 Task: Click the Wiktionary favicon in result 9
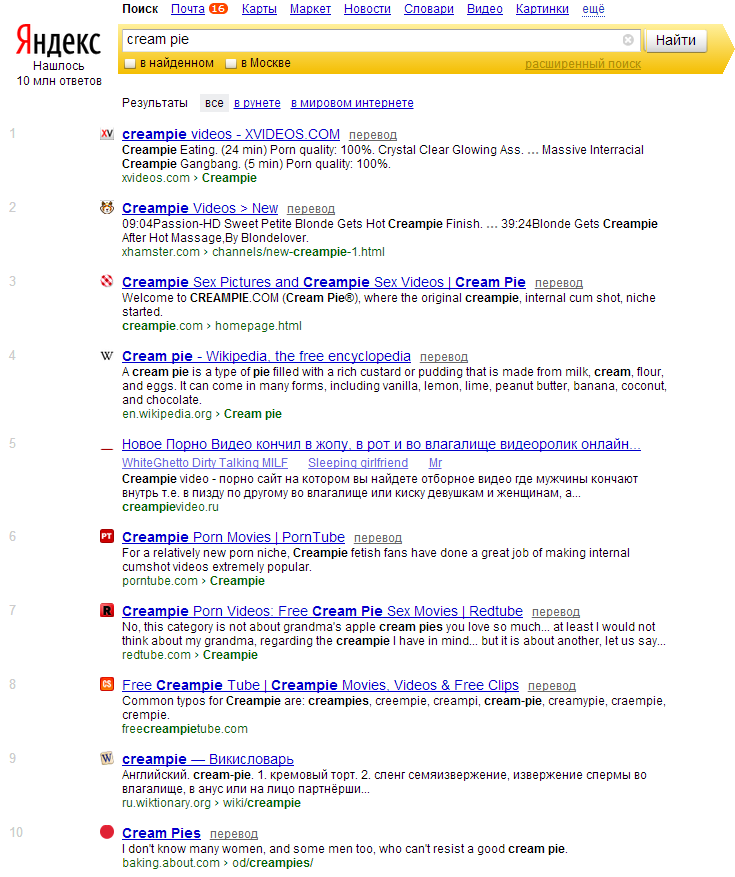coord(107,758)
